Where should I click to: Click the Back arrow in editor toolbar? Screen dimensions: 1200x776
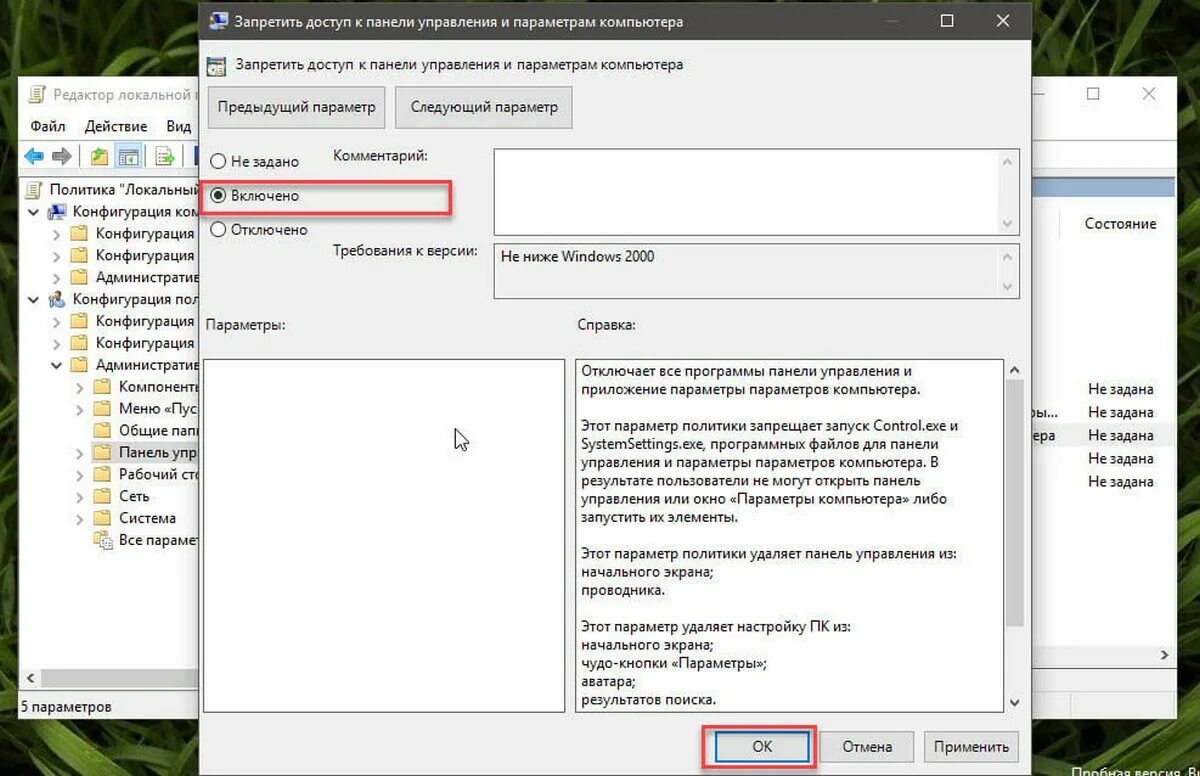35,156
